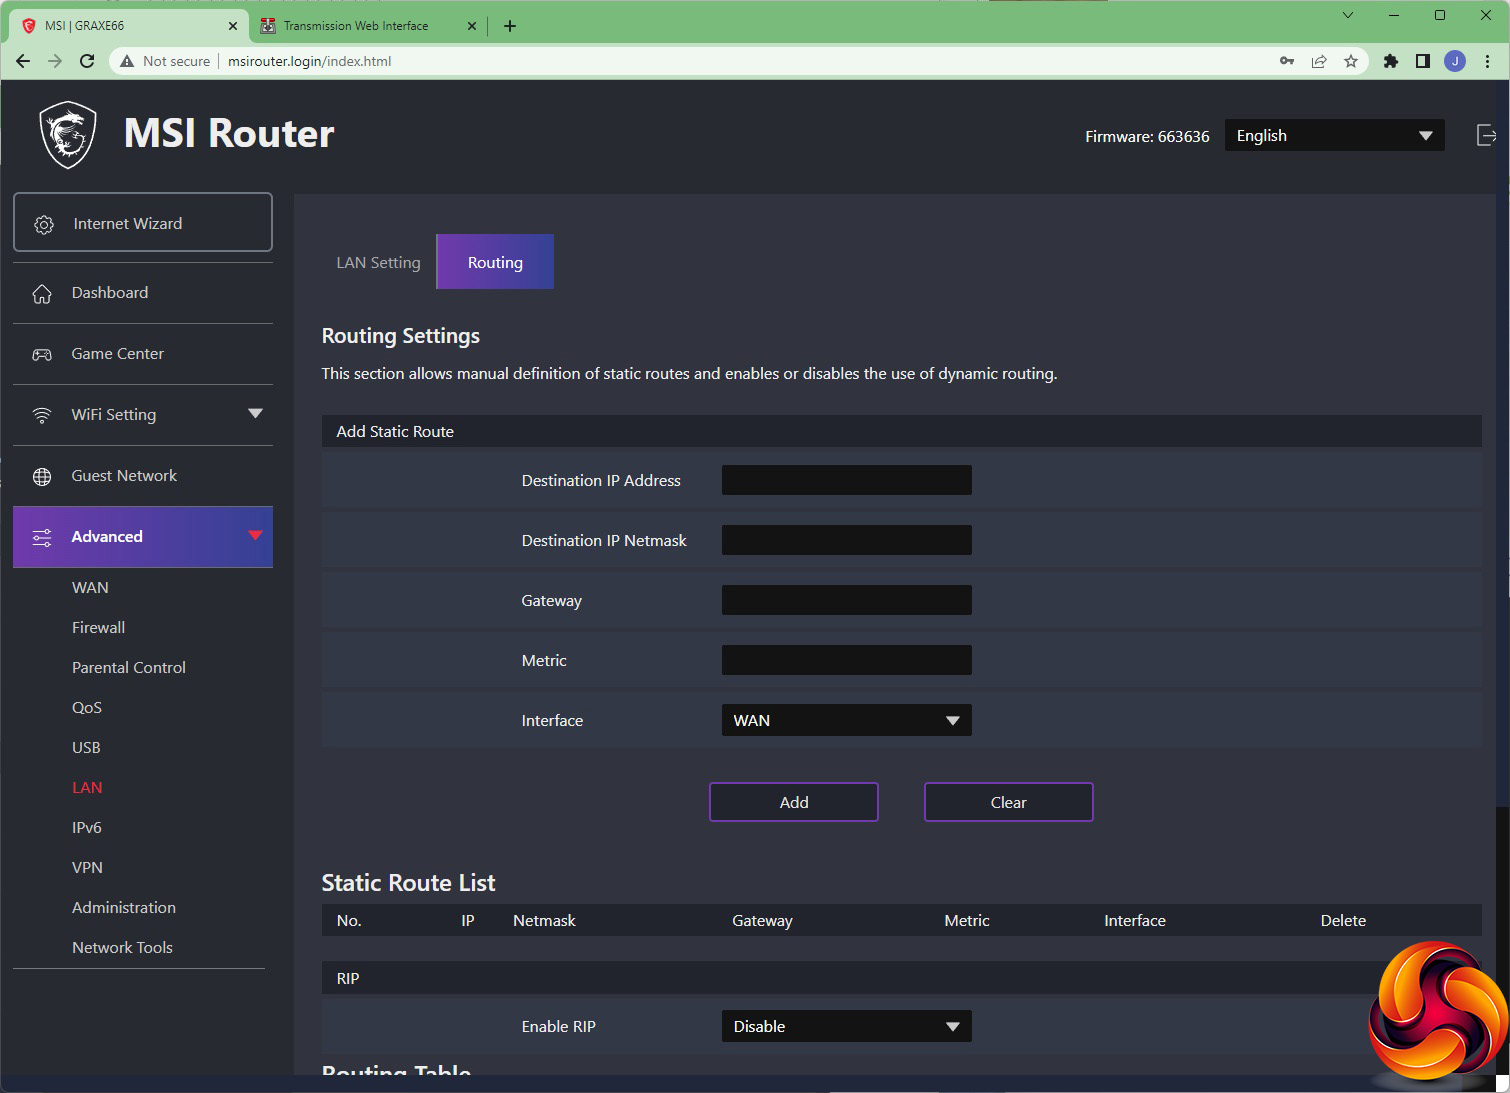This screenshot has height=1093, width=1510.
Task: Expand the WiFi Setting submenu arrow
Action: click(x=255, y=414)
